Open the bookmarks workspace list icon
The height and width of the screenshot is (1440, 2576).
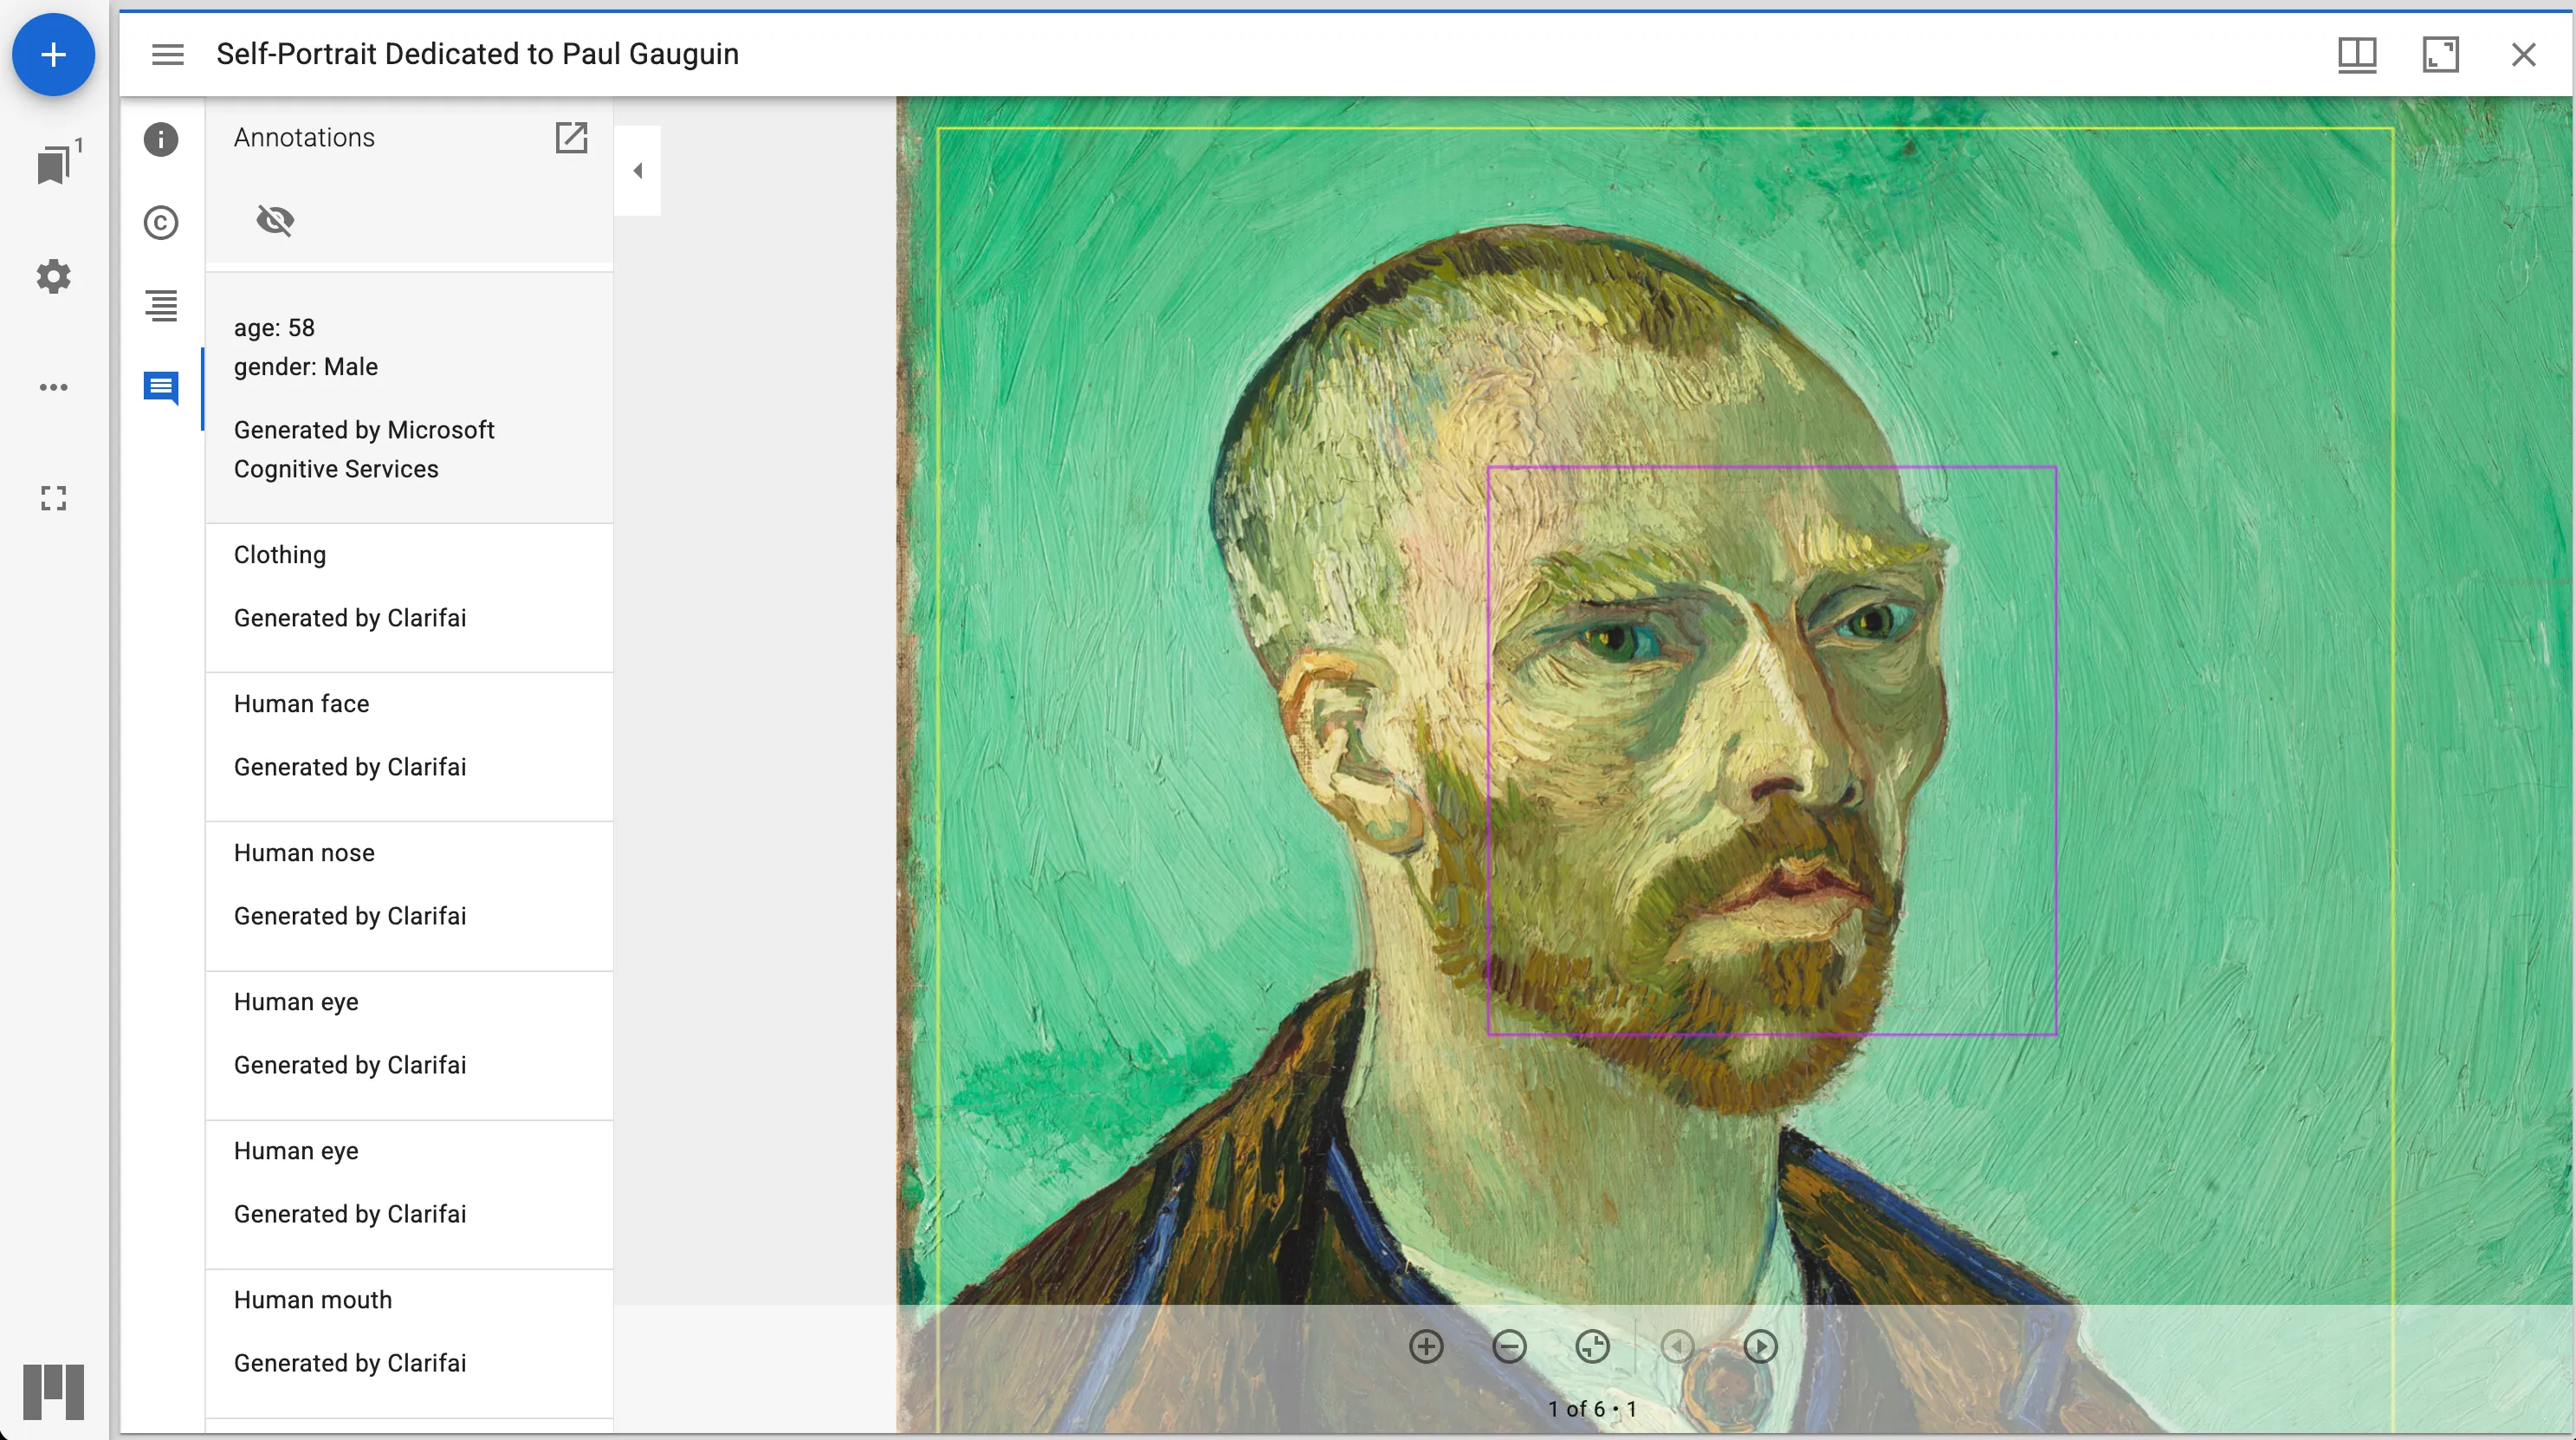pos(55,164)
